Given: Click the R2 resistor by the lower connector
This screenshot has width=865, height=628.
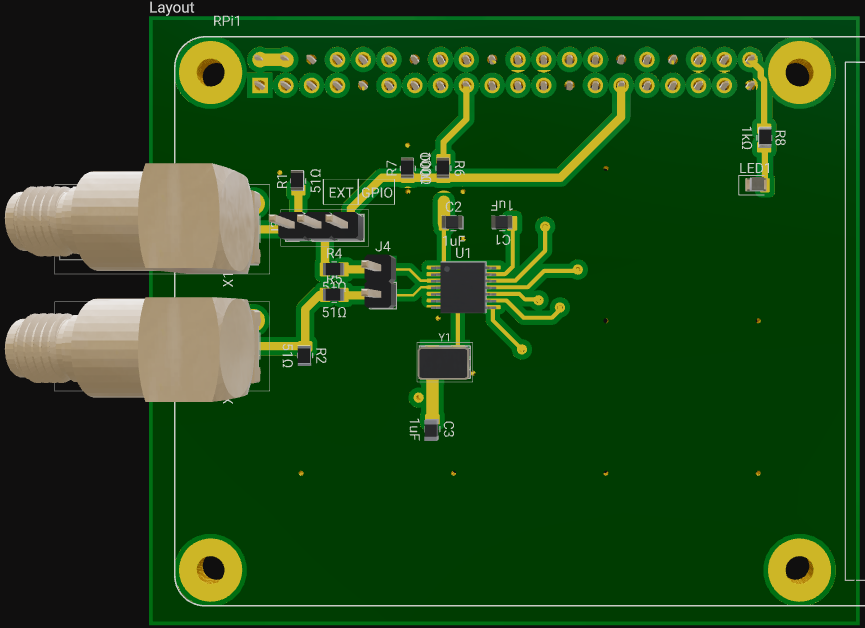Looking at the screenshot, I should point(304,355).
